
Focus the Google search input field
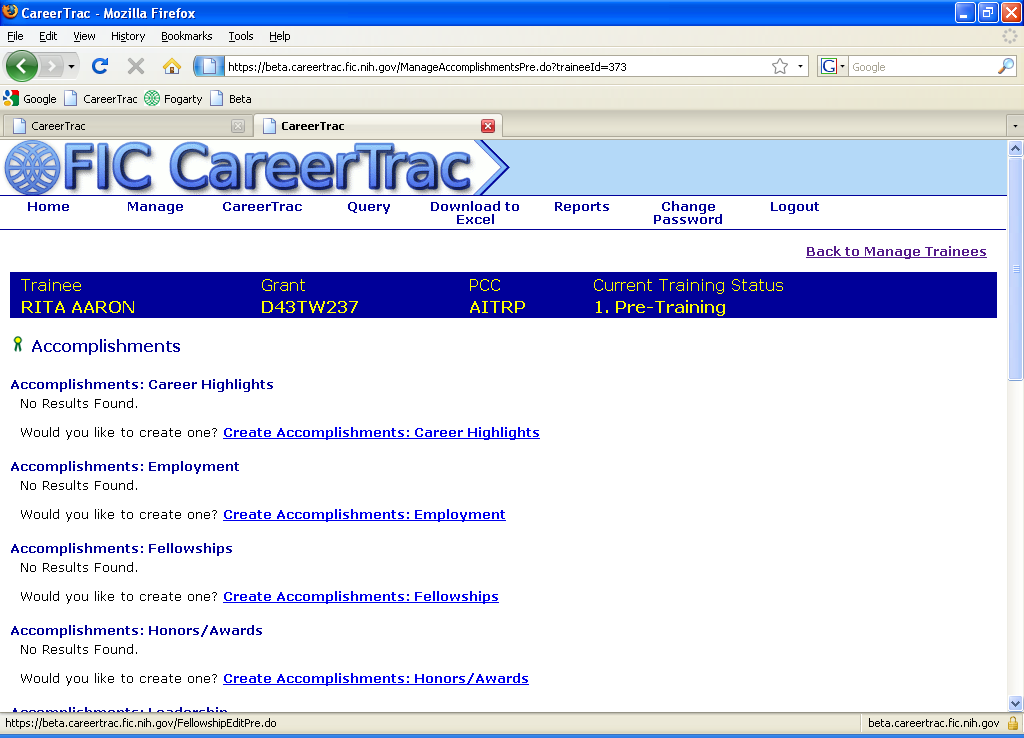pyautogui.click(x=923, y=67)
